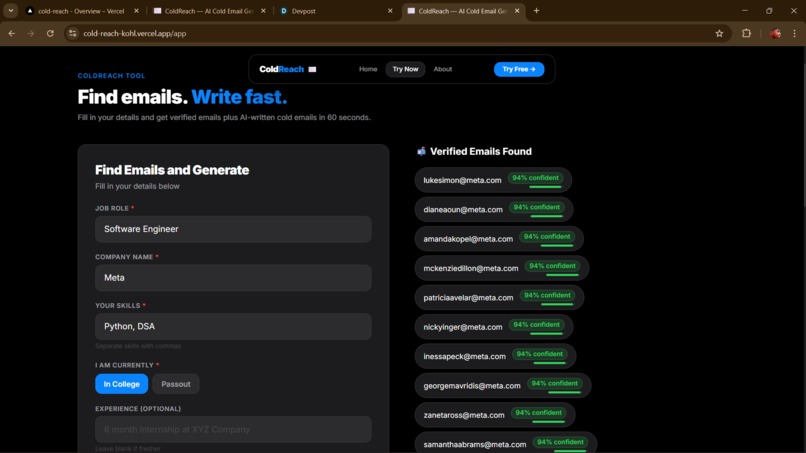The height and width of the screenshot is (453, 806).
Task: Close the second ColdReach tab
Action: coord(263,11)
